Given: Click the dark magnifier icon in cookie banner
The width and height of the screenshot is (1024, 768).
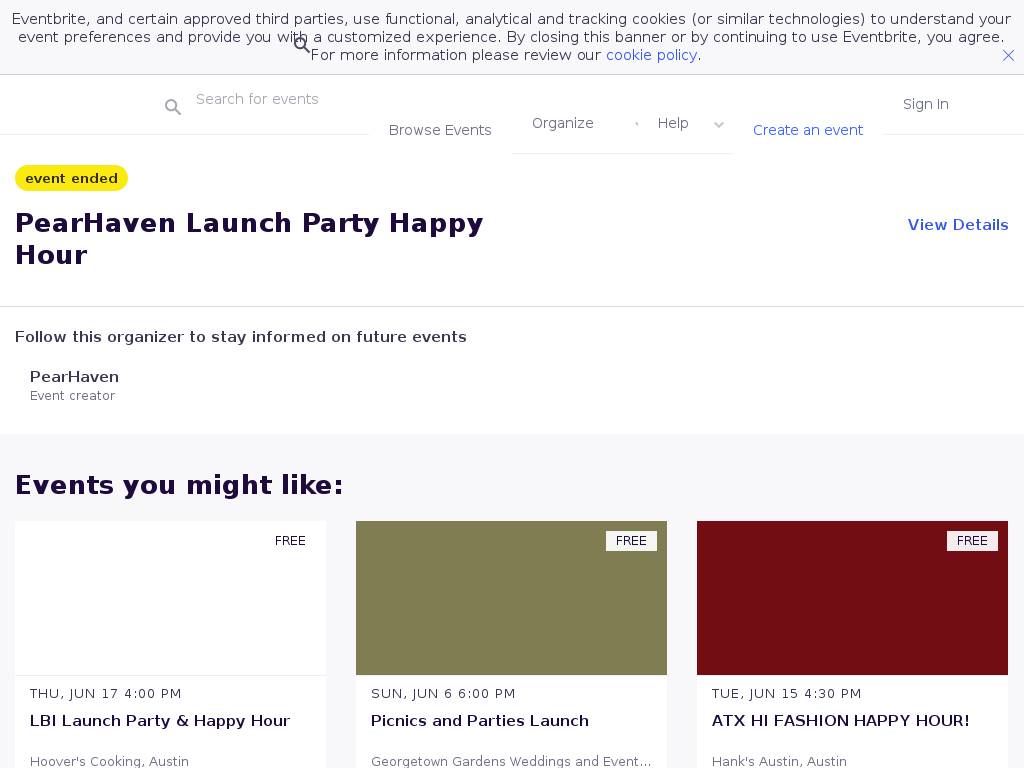Looking at the screenshot, I should pyautogui.click(x=301, y=45).
